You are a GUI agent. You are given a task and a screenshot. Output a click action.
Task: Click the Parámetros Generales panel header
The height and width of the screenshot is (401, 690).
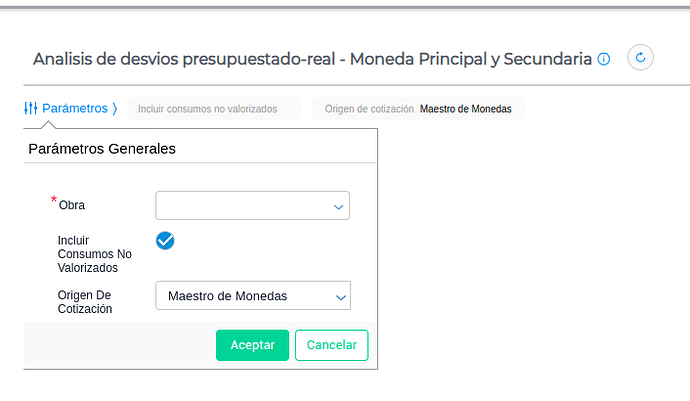tap(102, 149)
